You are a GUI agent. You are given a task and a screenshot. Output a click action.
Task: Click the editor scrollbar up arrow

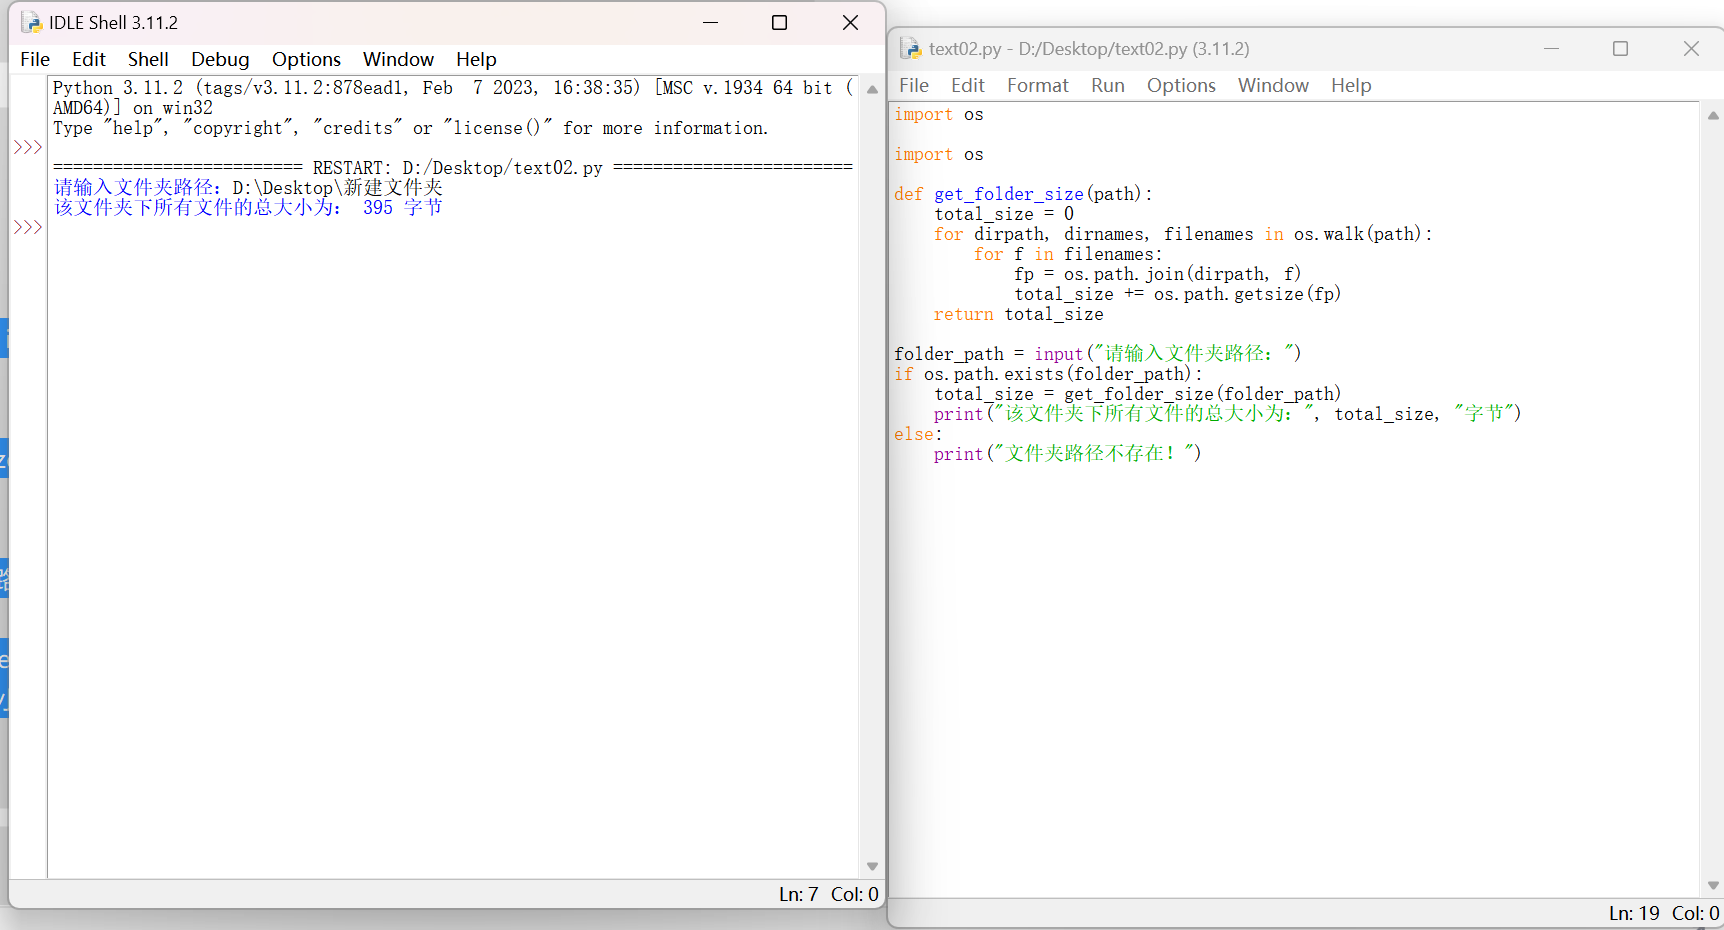tap(1713, 115)
